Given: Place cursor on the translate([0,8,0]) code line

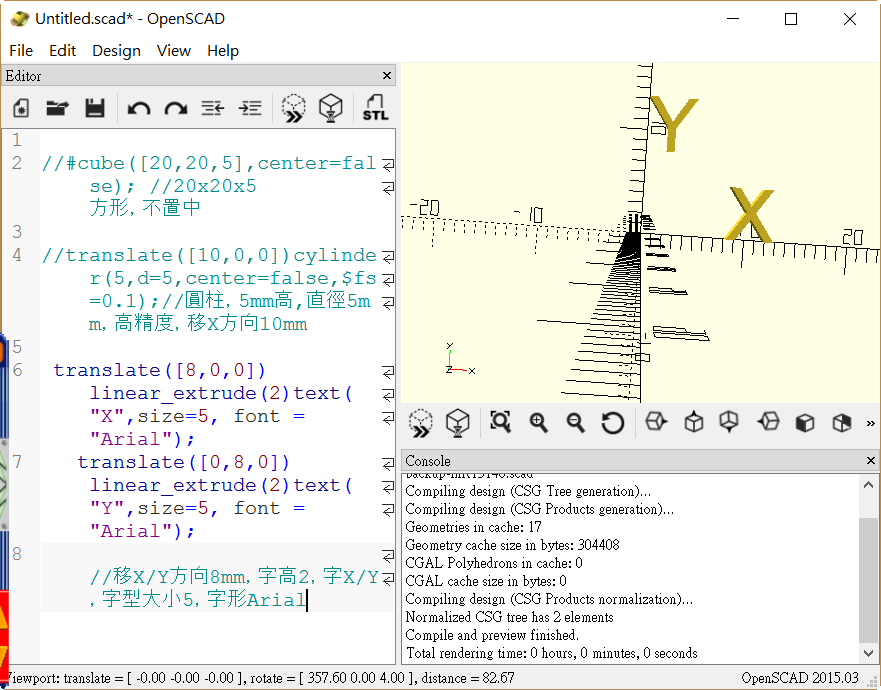Looking at the screenshot, I should point(183,462).
